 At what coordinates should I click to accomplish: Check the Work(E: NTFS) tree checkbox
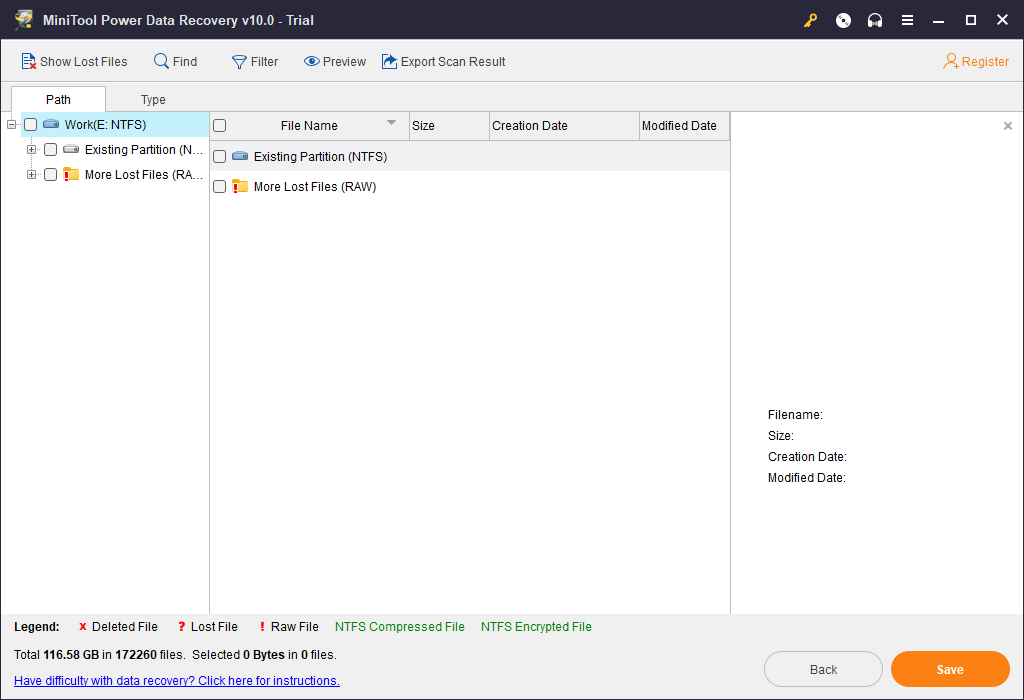[x=30, y=125]
